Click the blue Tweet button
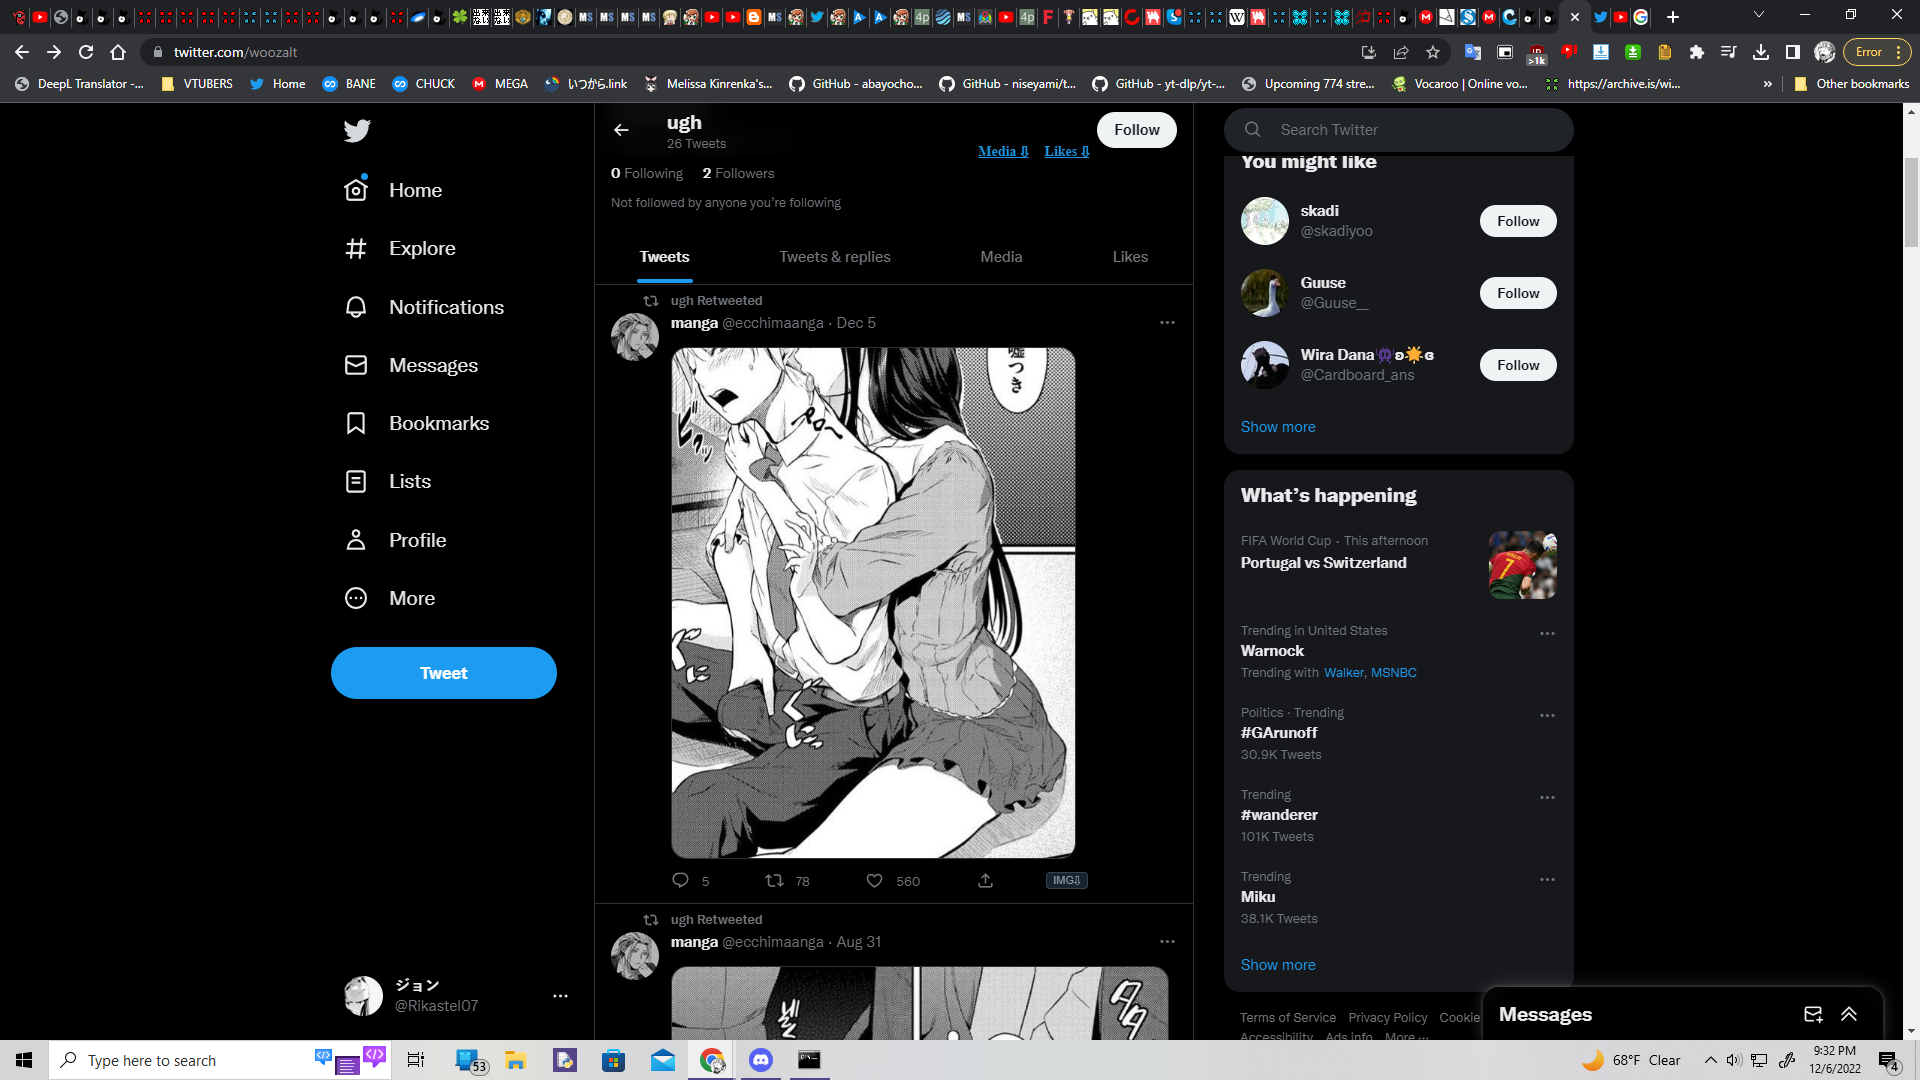Image resolution: width=1920 pixels, height=1080 pixels. 443,673
